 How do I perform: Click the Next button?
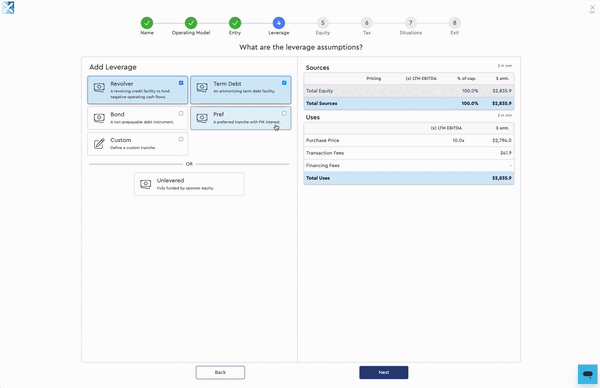pyautogui.click(x=383, y=372)
